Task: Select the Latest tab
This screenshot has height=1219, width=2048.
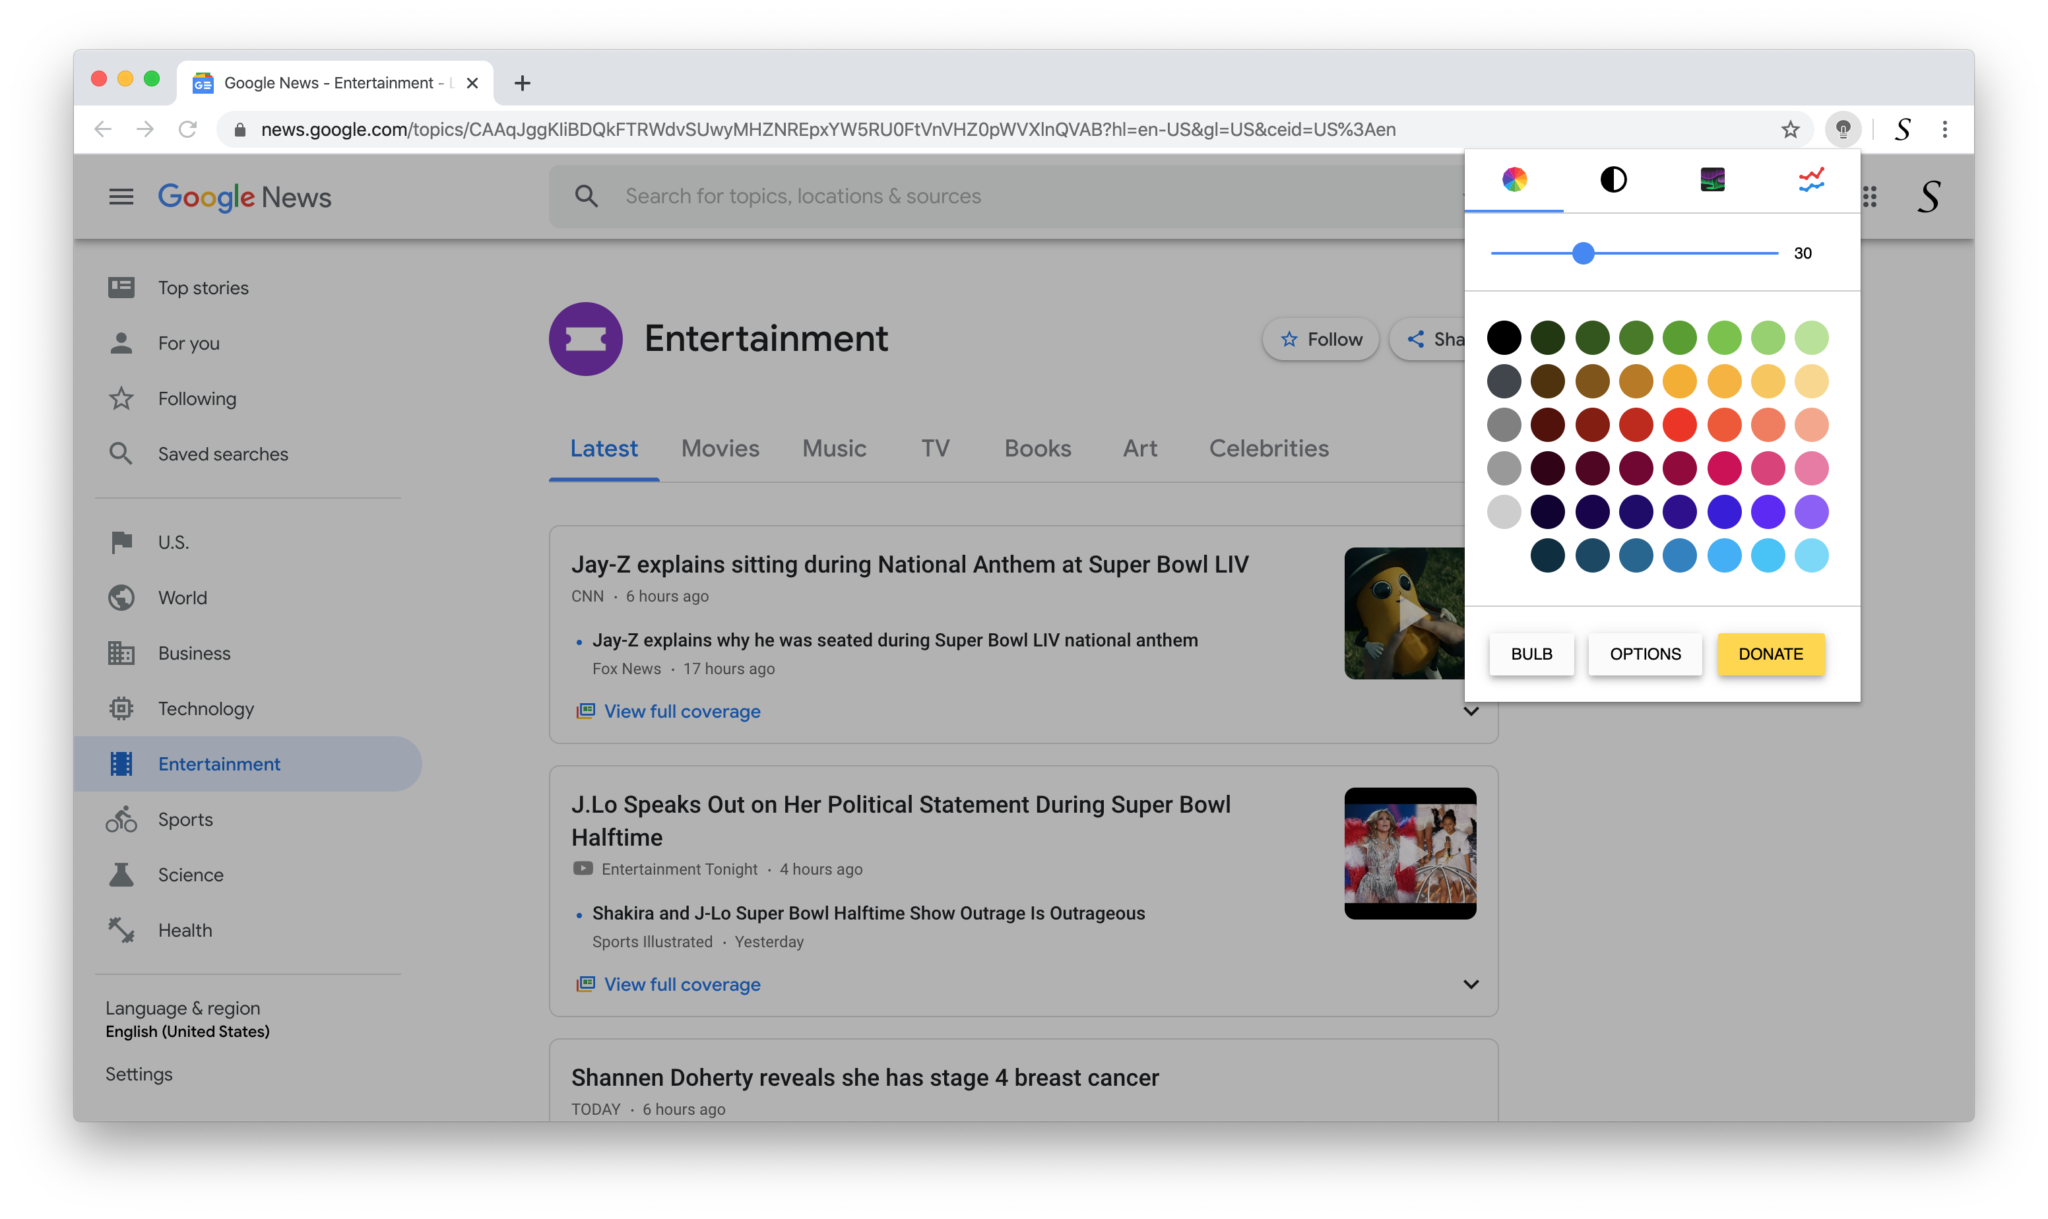Action: click(x=604, y=449)
